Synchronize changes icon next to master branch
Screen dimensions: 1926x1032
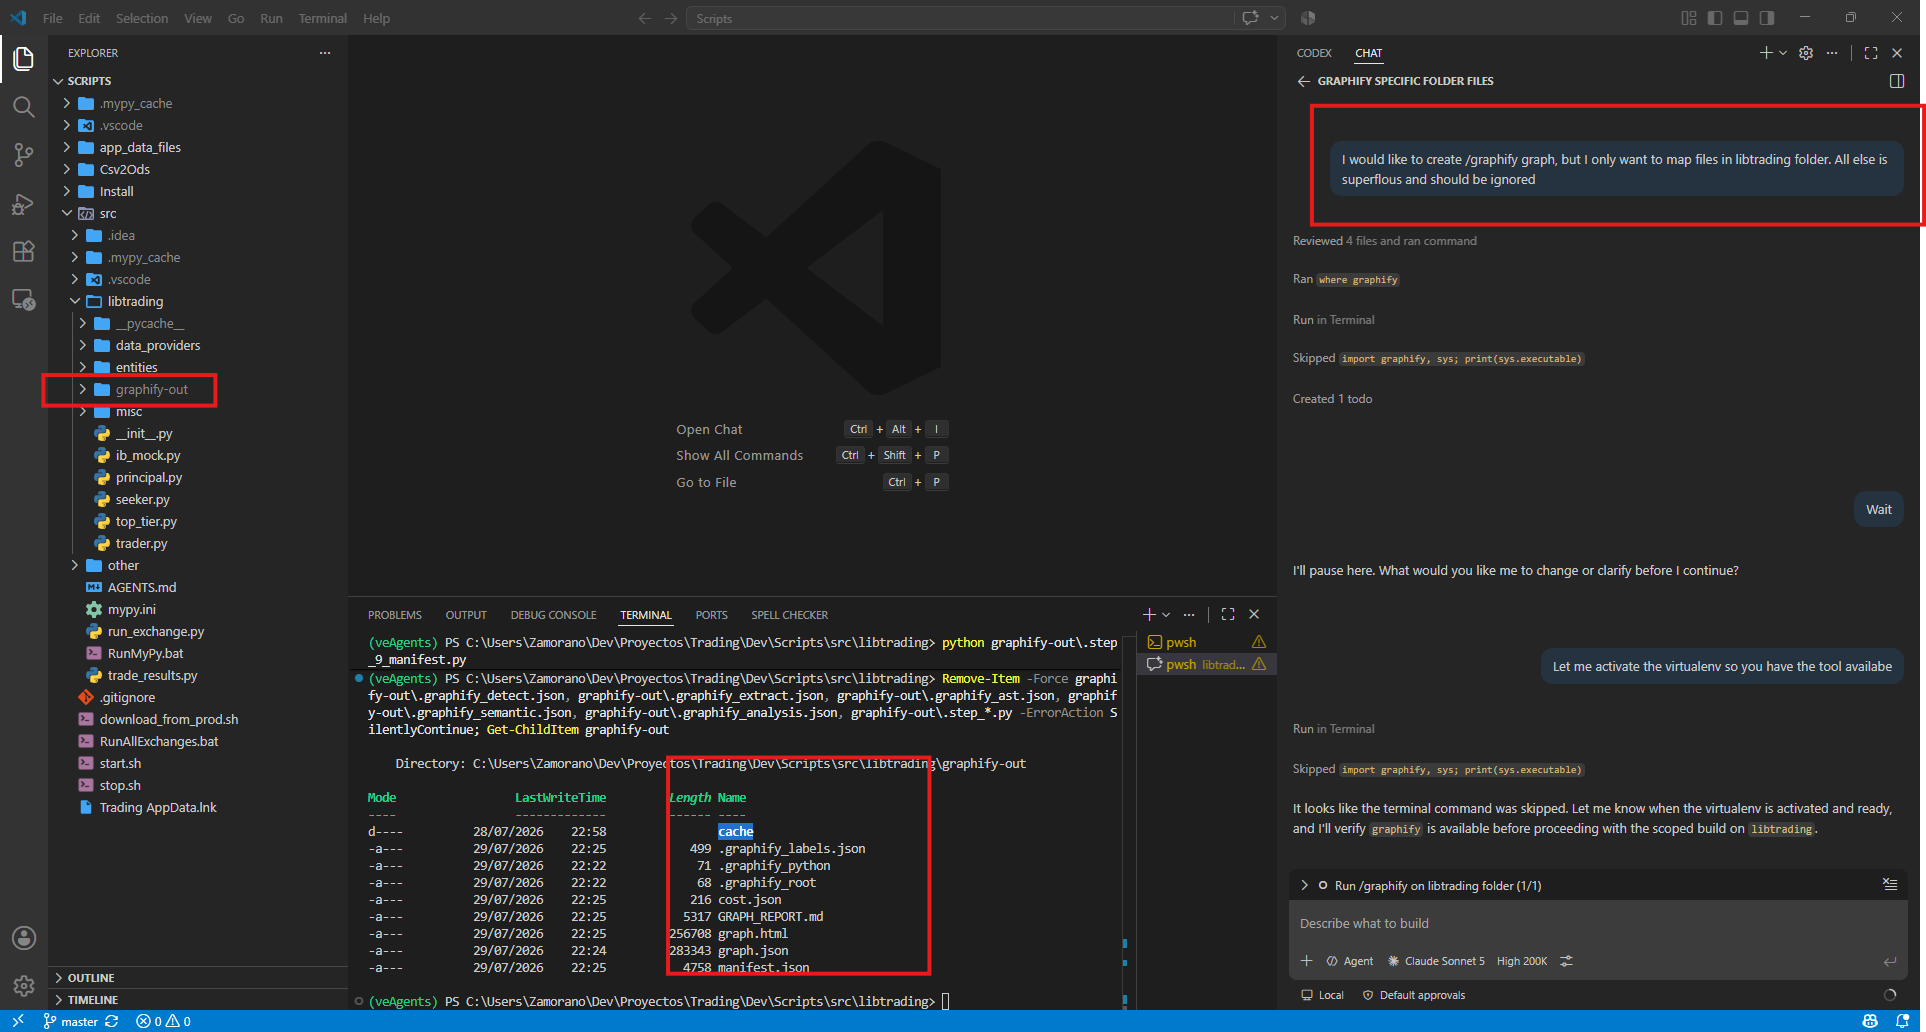pyautogui.click(x=112, y=1021)
